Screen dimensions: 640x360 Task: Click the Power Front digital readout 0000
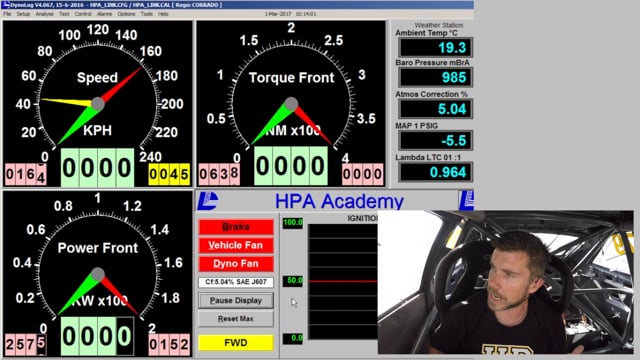pyautogui.click(x=98, y=336)
